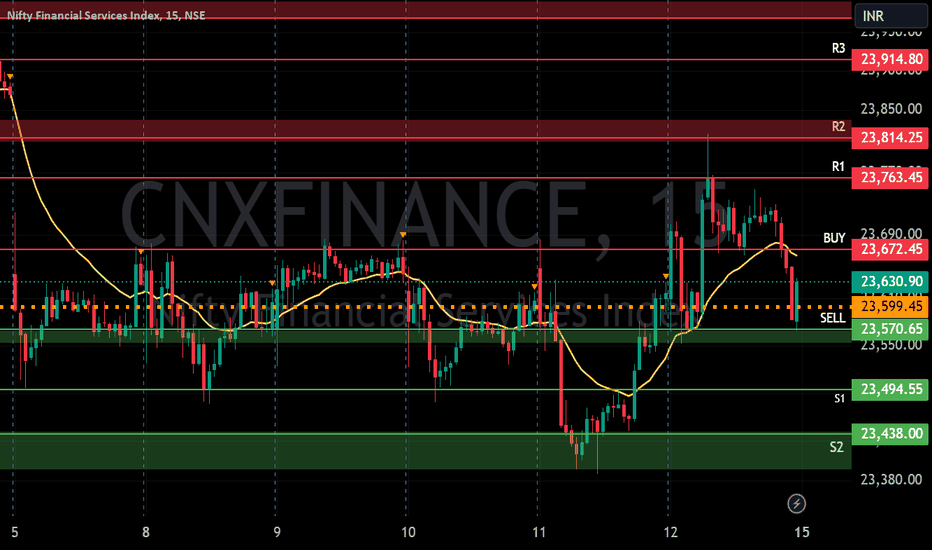Click the 23,690.00 price scale value
Image resolution: width=932 pixels, height=550 pixels.
(x=891, y=233)
